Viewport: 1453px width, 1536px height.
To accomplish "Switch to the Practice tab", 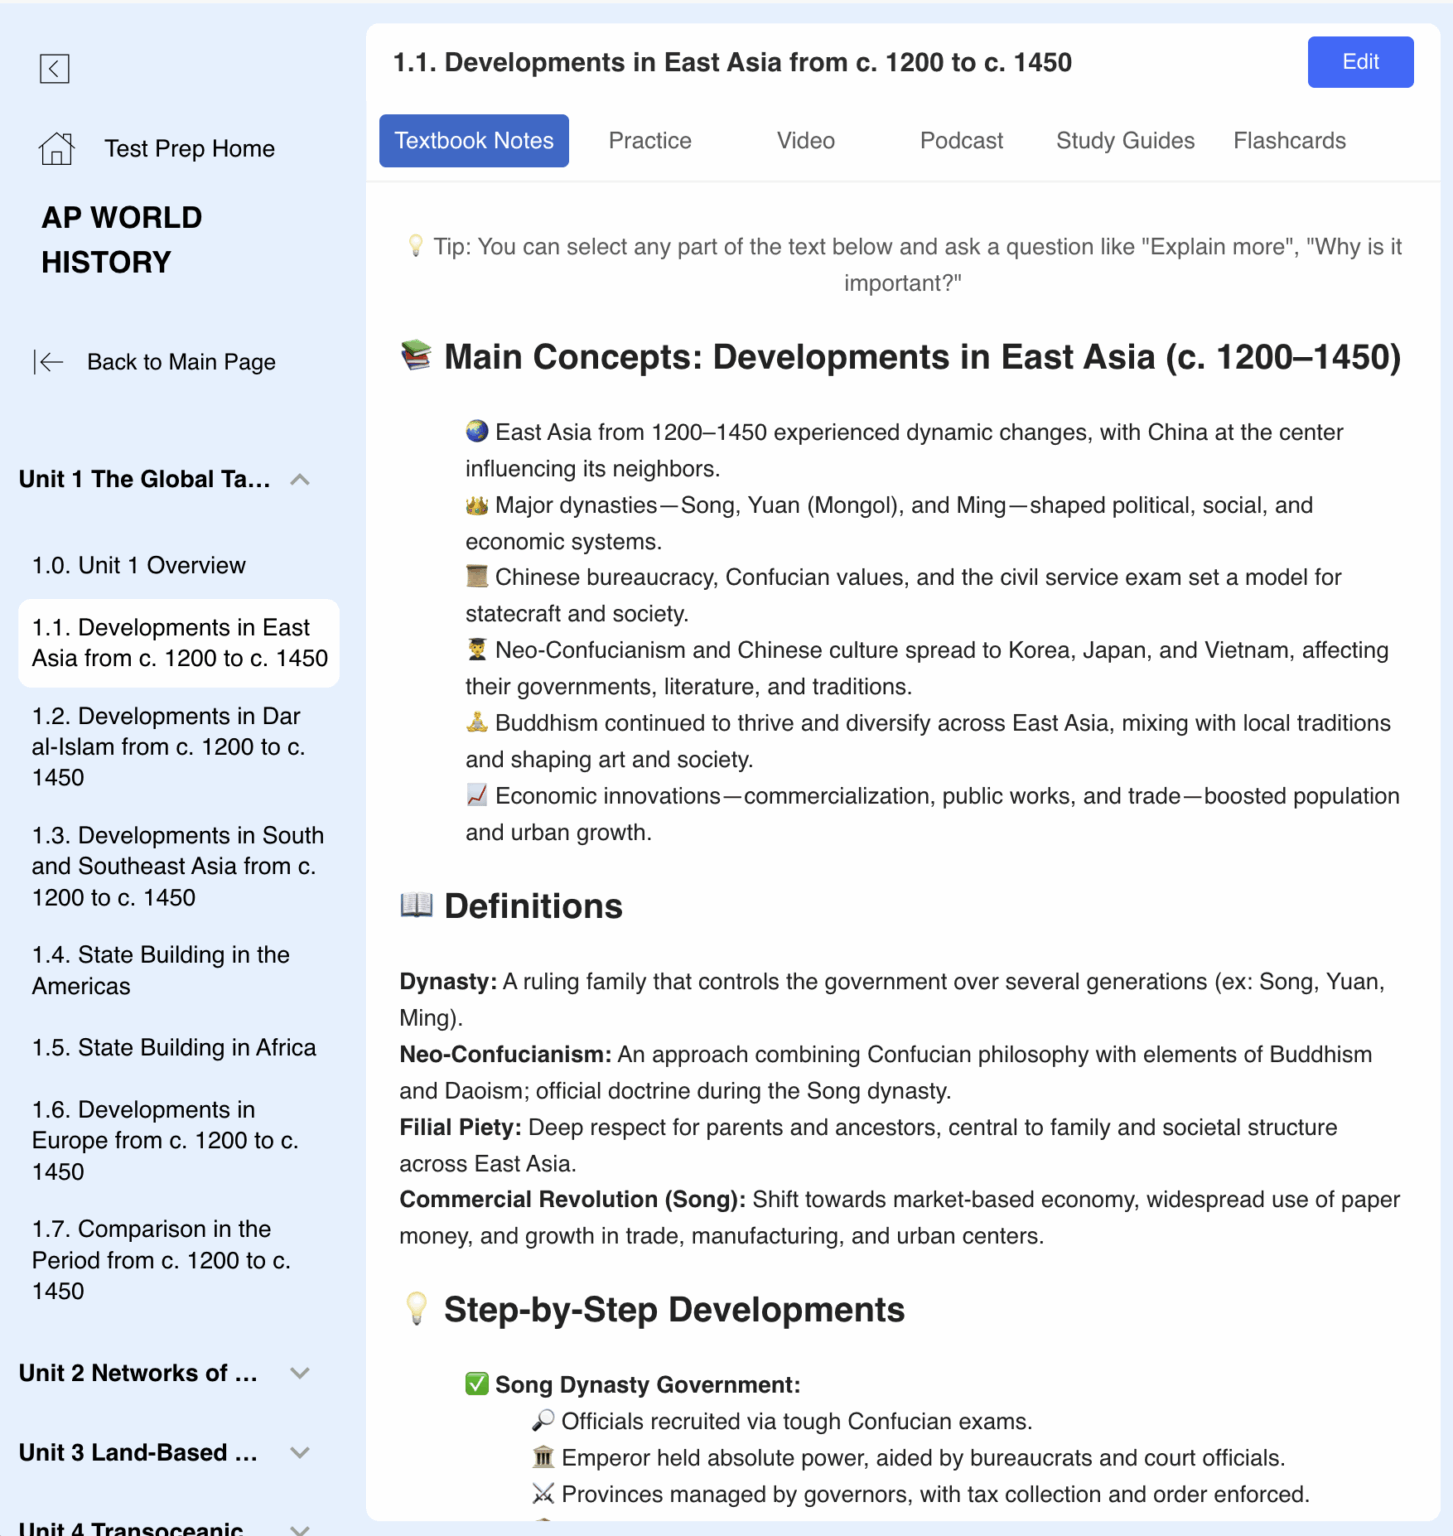I will (650, 141).
